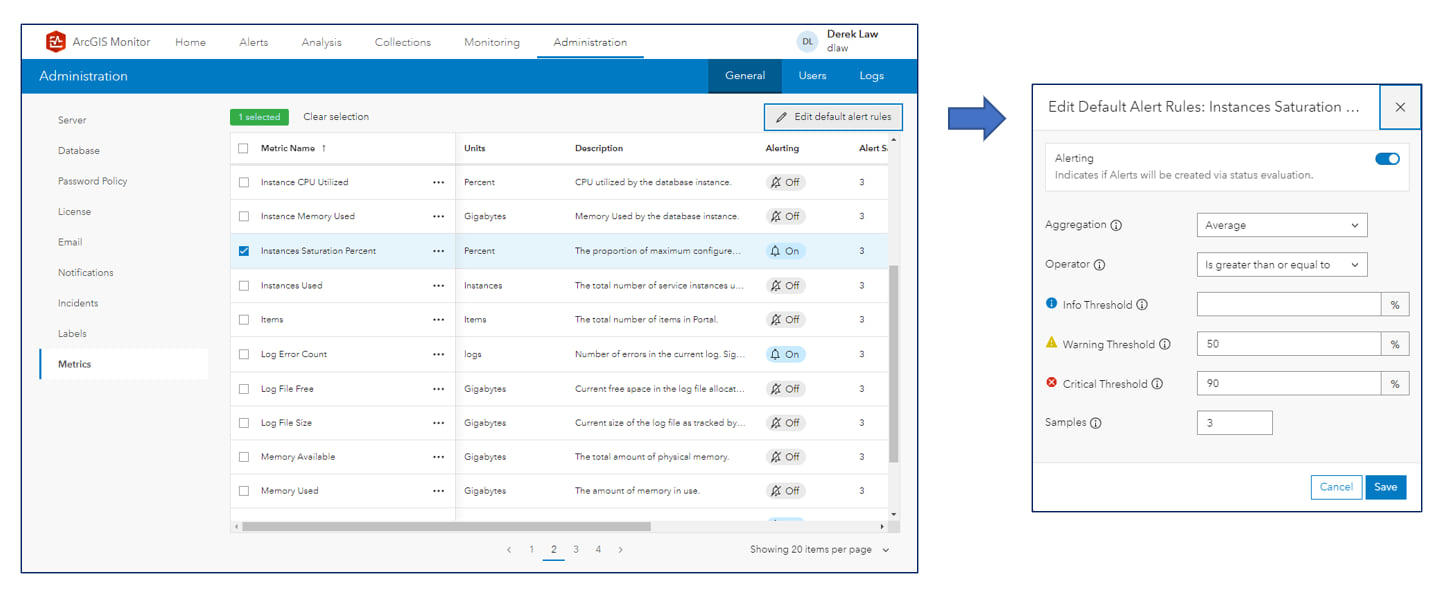
Task: Disable the Alerting toggle switch
Action: coord(1387,159)
